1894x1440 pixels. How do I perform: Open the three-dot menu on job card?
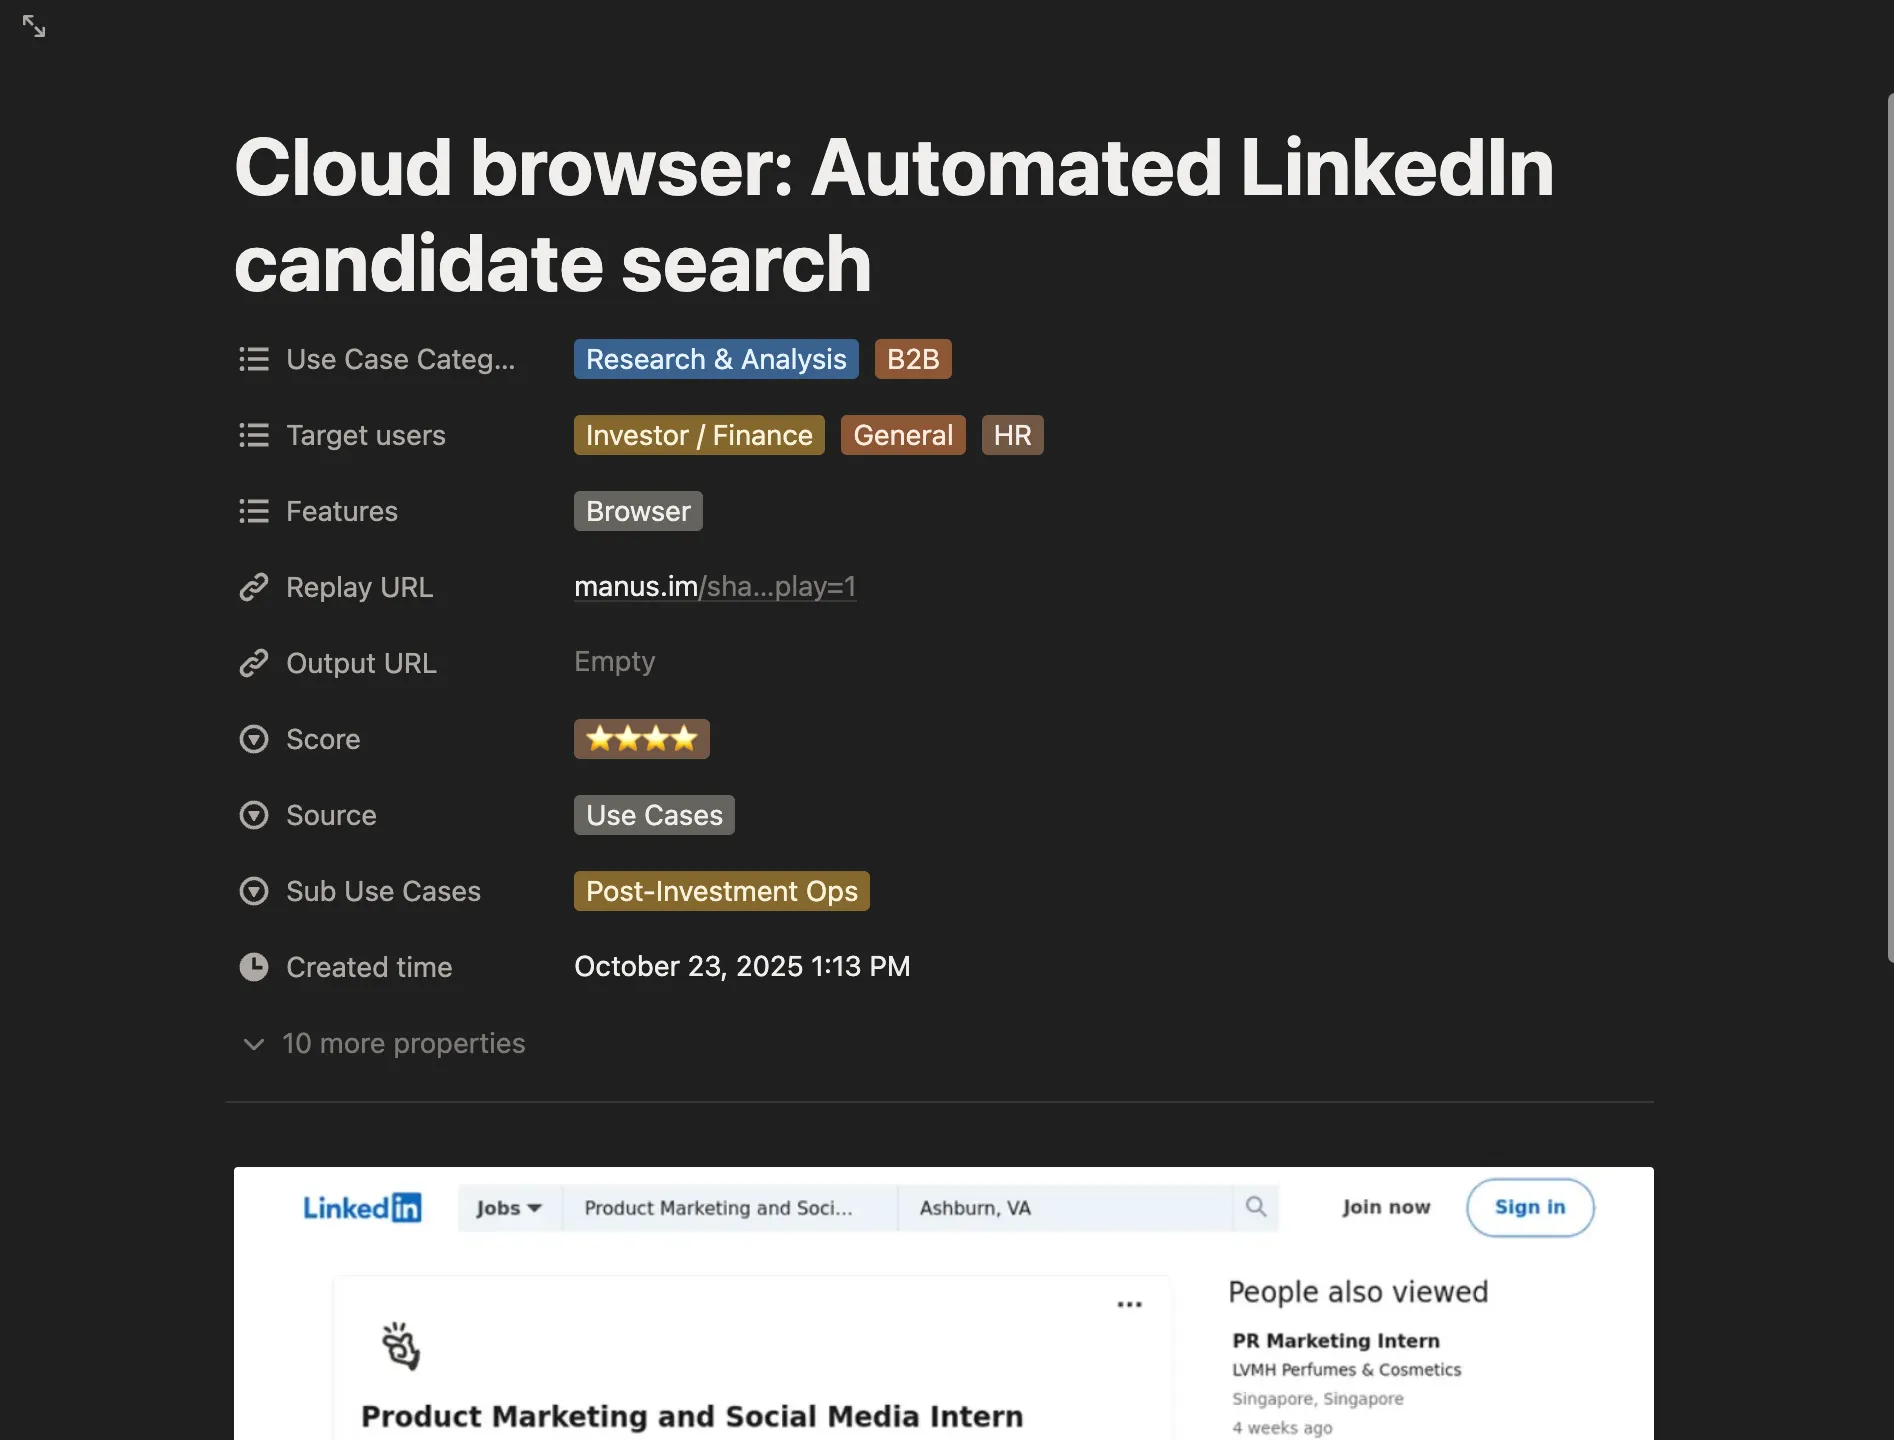[x=1129, y=1304]
